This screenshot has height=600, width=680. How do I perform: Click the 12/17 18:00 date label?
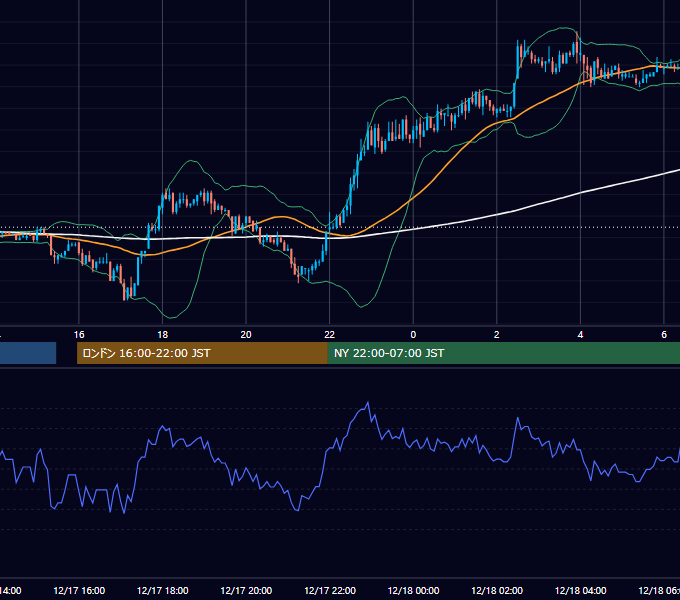(x=163, y=590)
